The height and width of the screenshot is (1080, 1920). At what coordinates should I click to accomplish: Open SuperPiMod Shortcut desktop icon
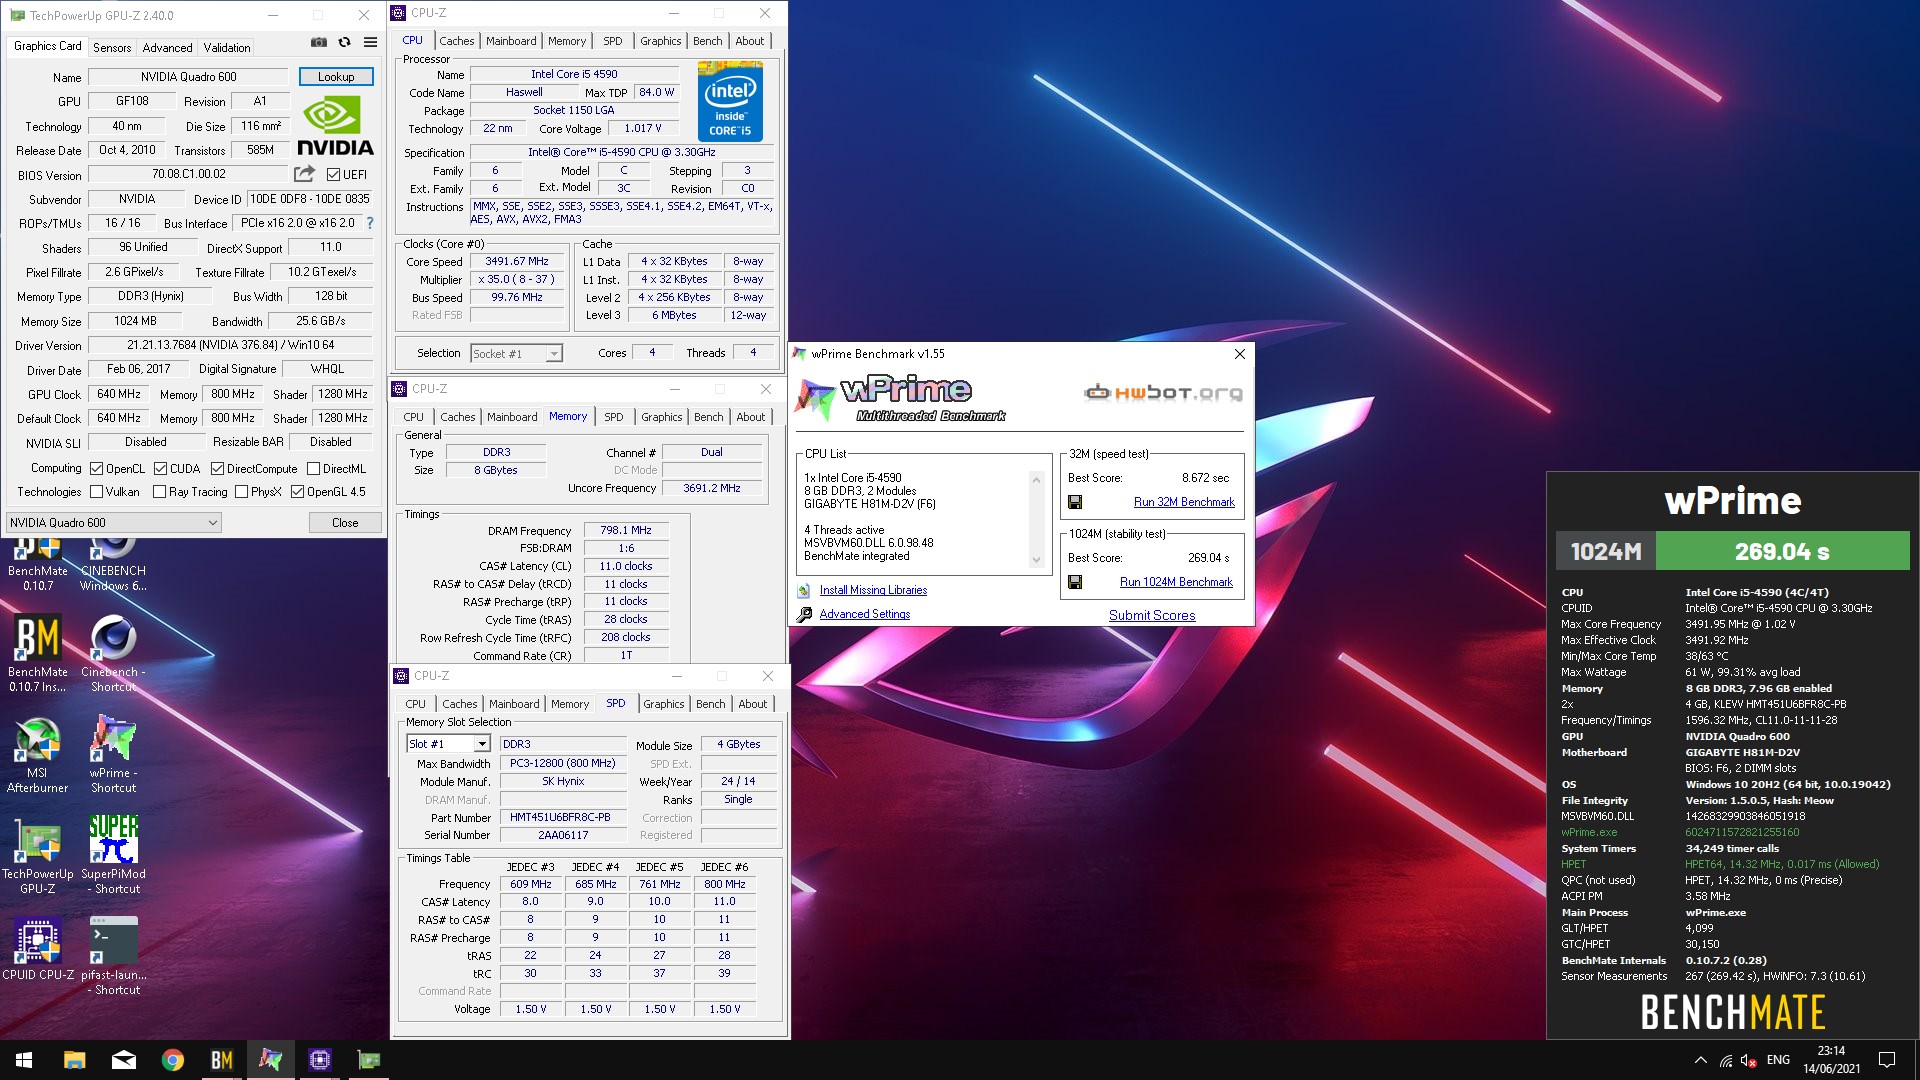pos(113,854)
